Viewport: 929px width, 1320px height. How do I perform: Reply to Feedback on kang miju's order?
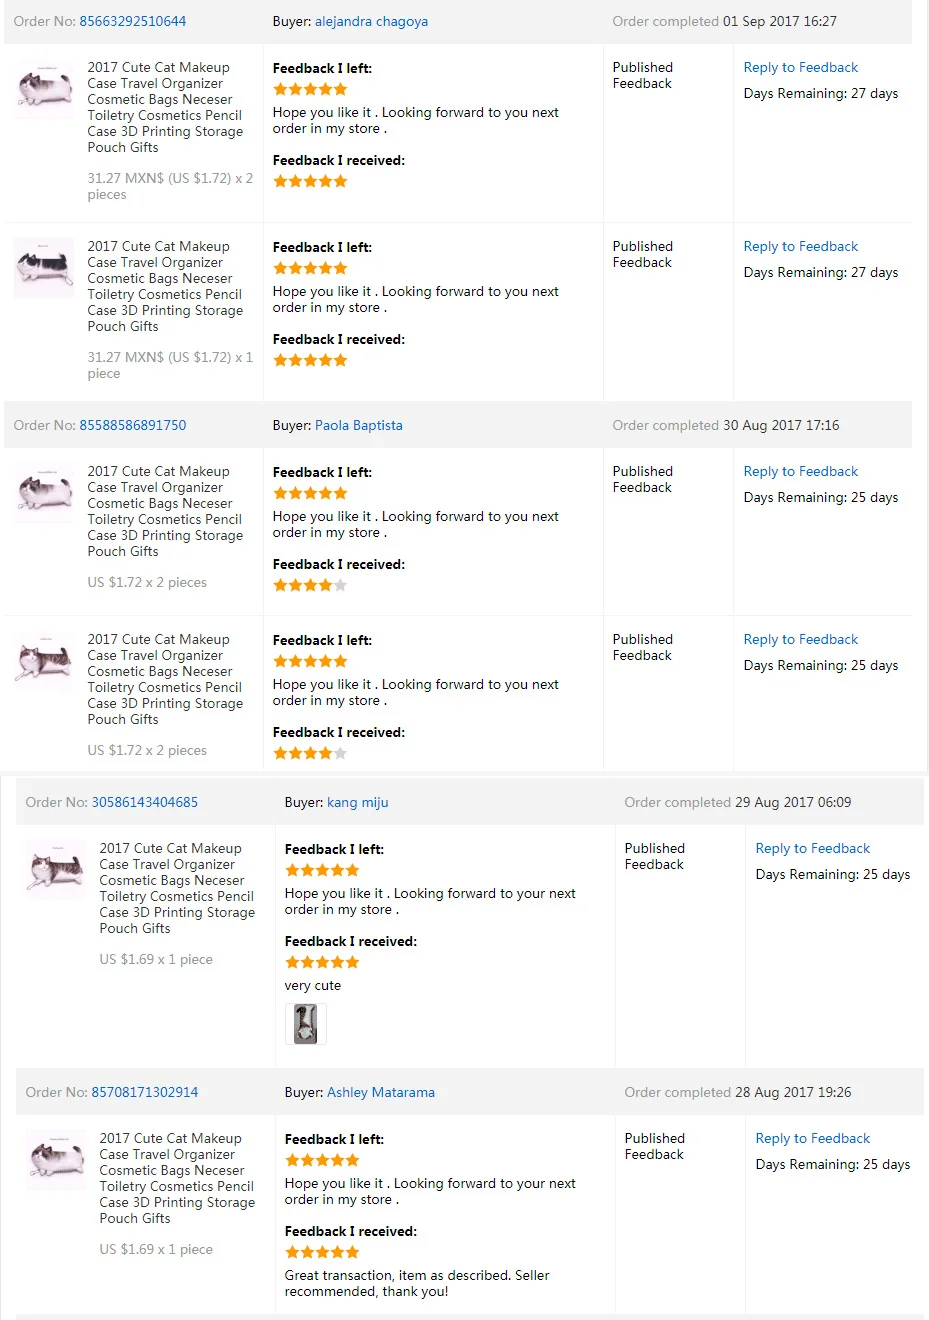(812, 848)
